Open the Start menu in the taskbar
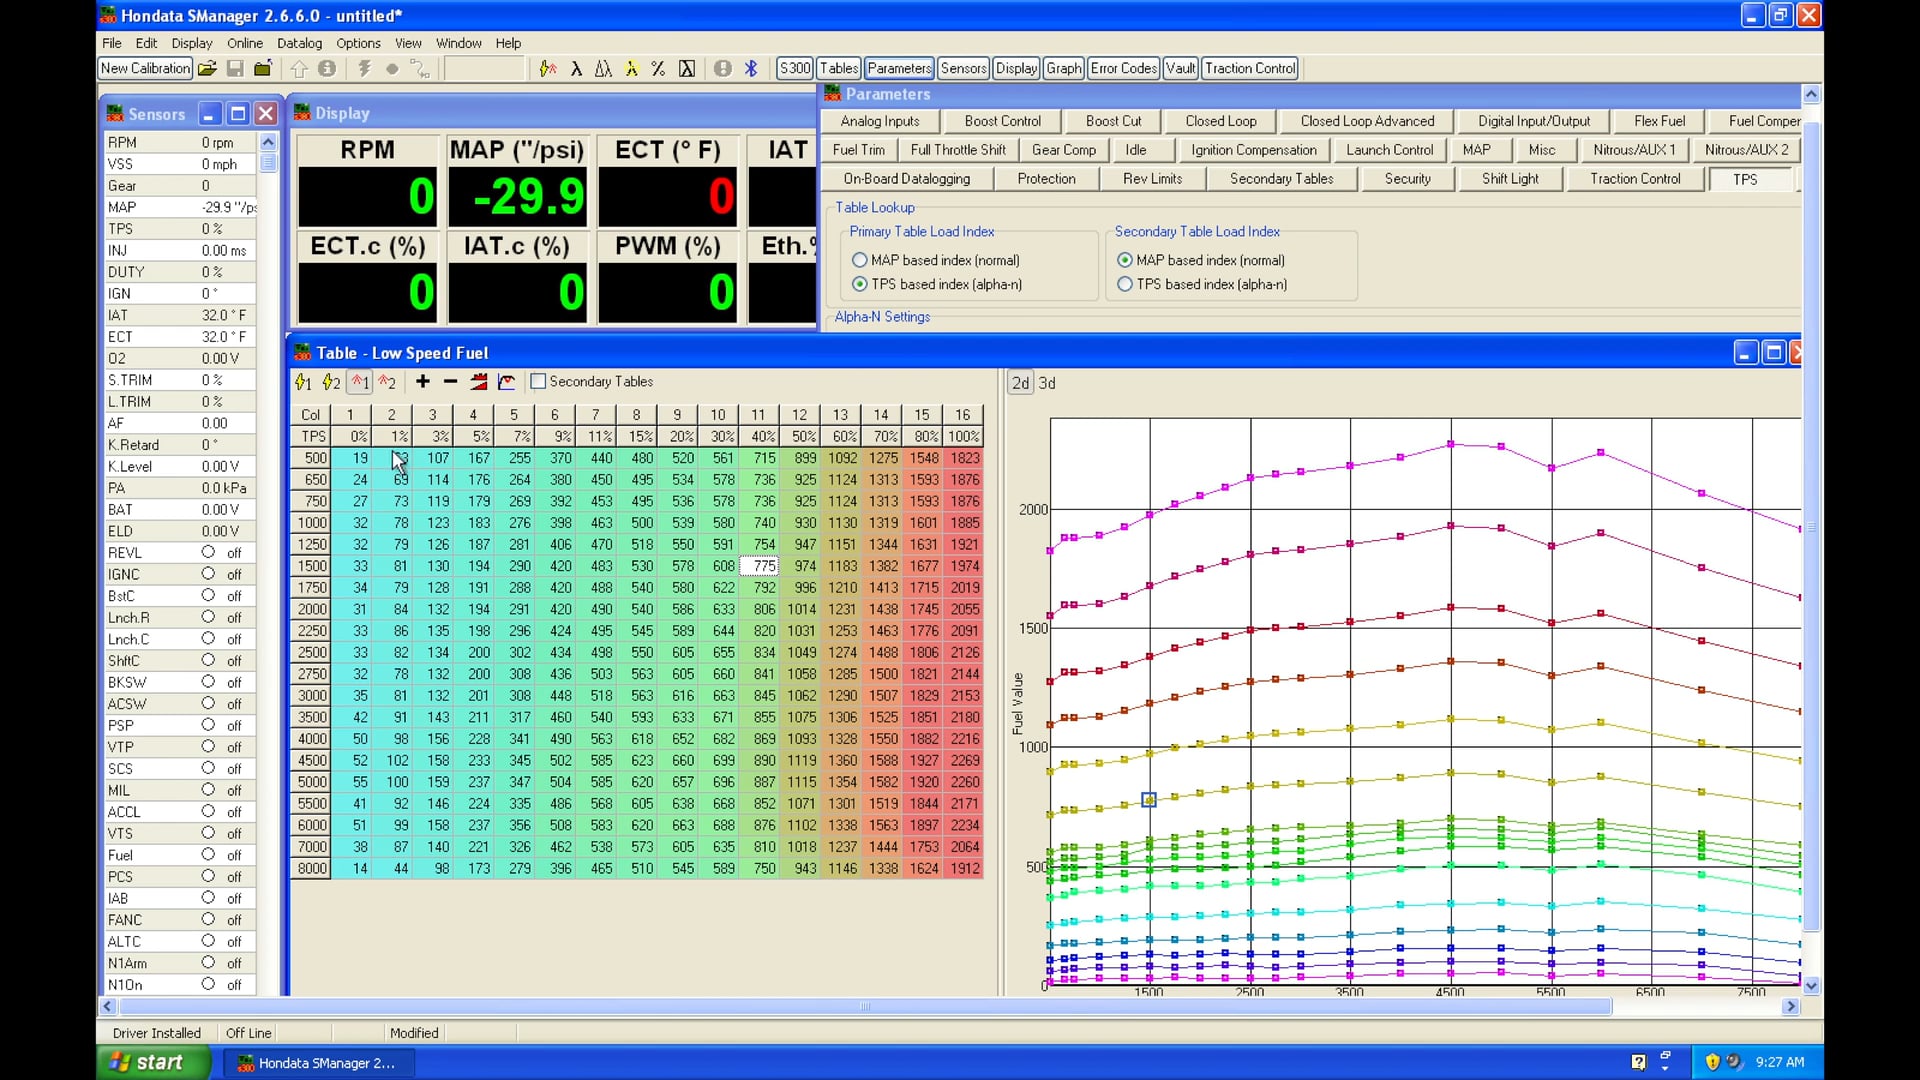Viewport: 1920px width, 1080px height. pyautogui.click(x=150, y=1062)
